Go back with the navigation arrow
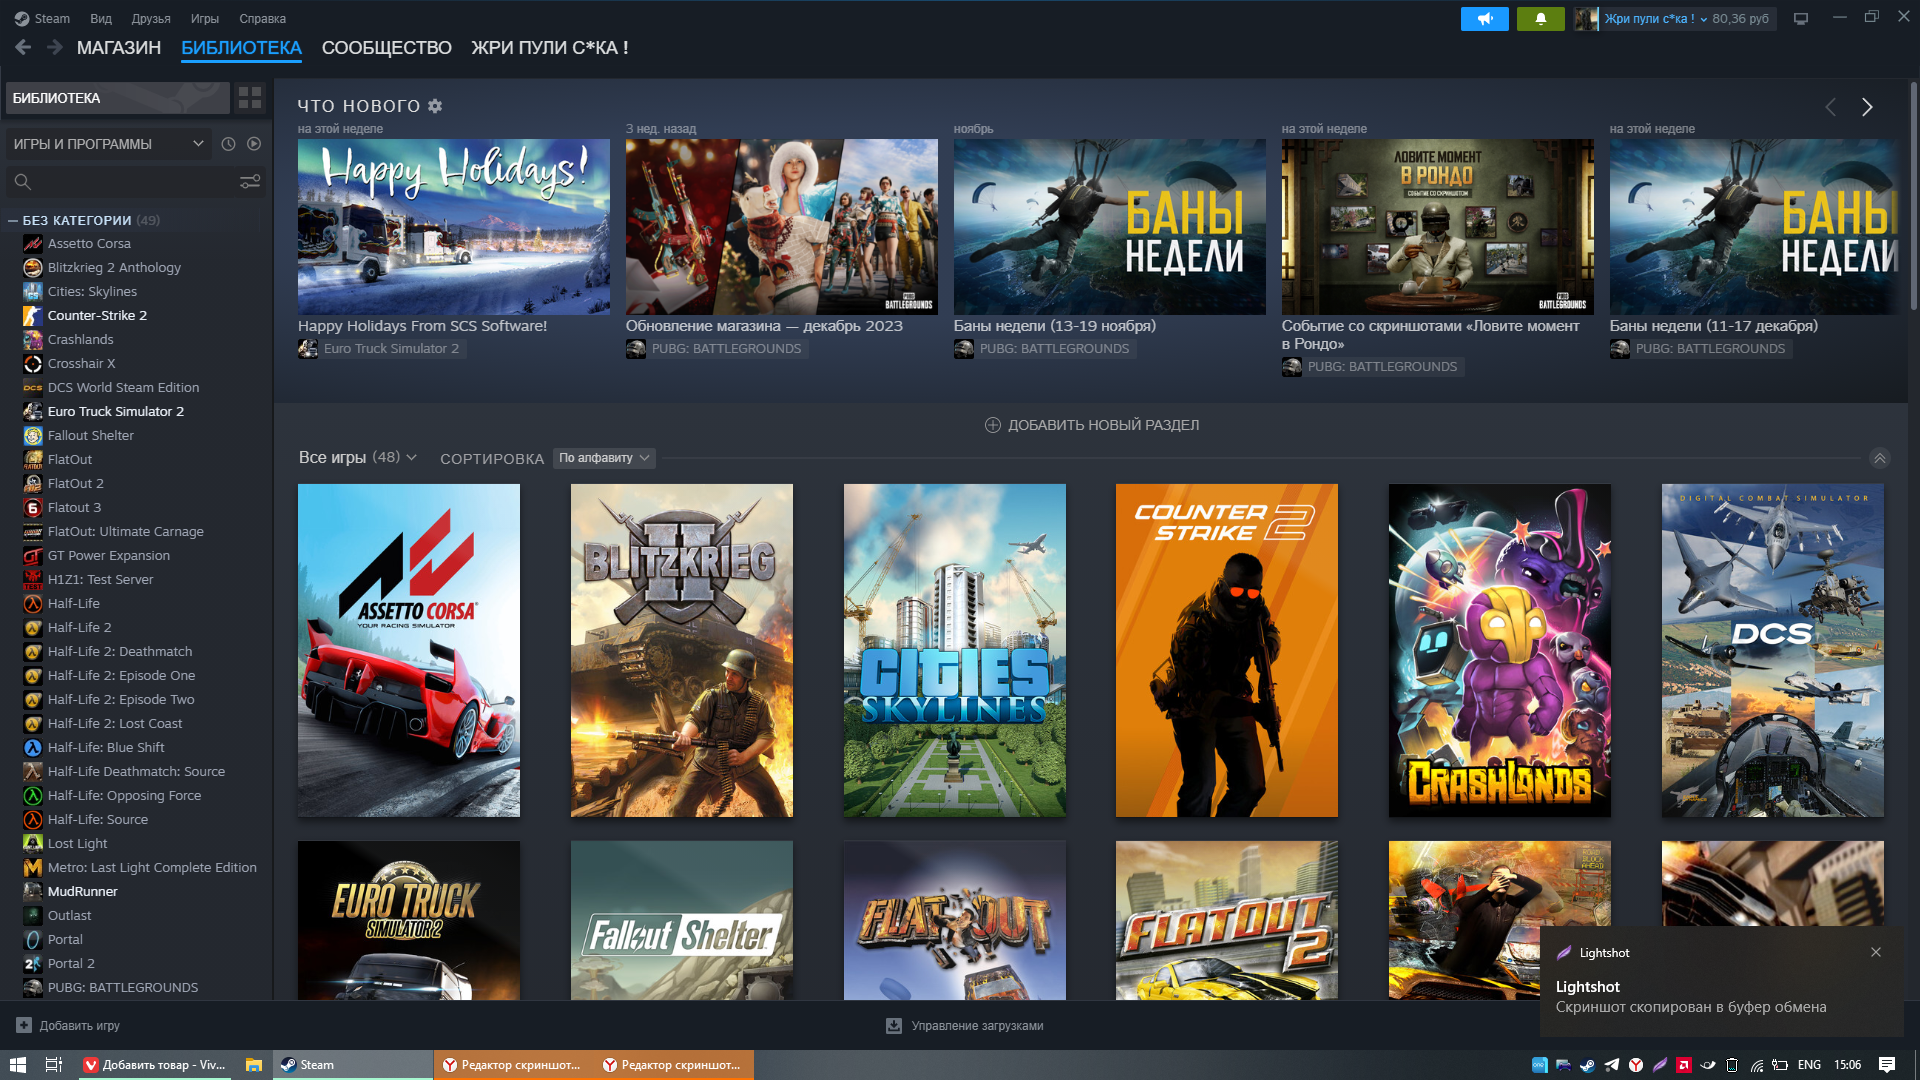Image resolution: width=1920 pixels, height=1080 pixels. (x=24, y=47)
